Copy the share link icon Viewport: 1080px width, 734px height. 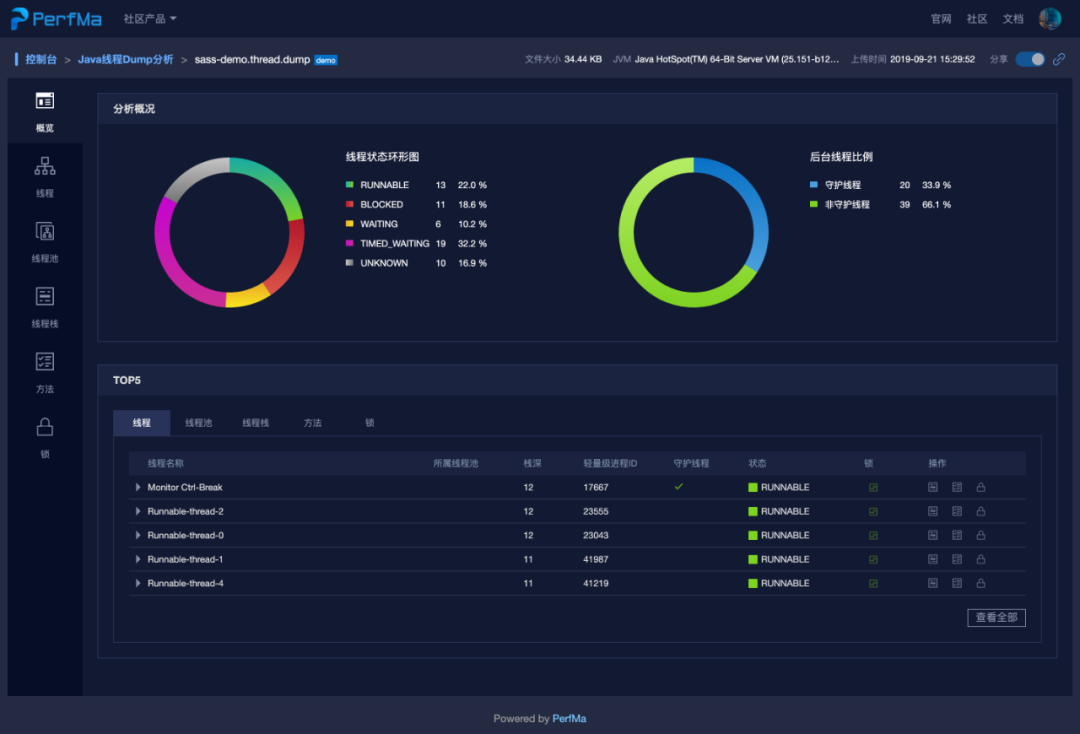1059,59
